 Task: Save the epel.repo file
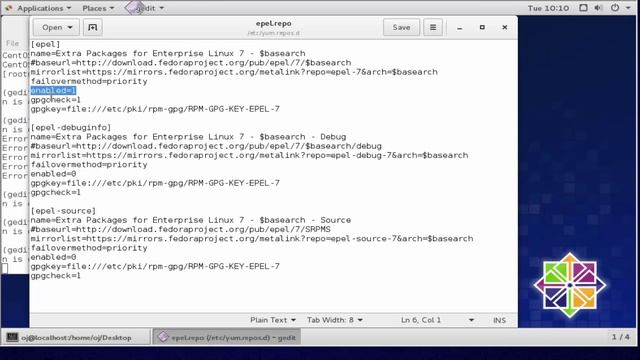click(x=401, y=27)
